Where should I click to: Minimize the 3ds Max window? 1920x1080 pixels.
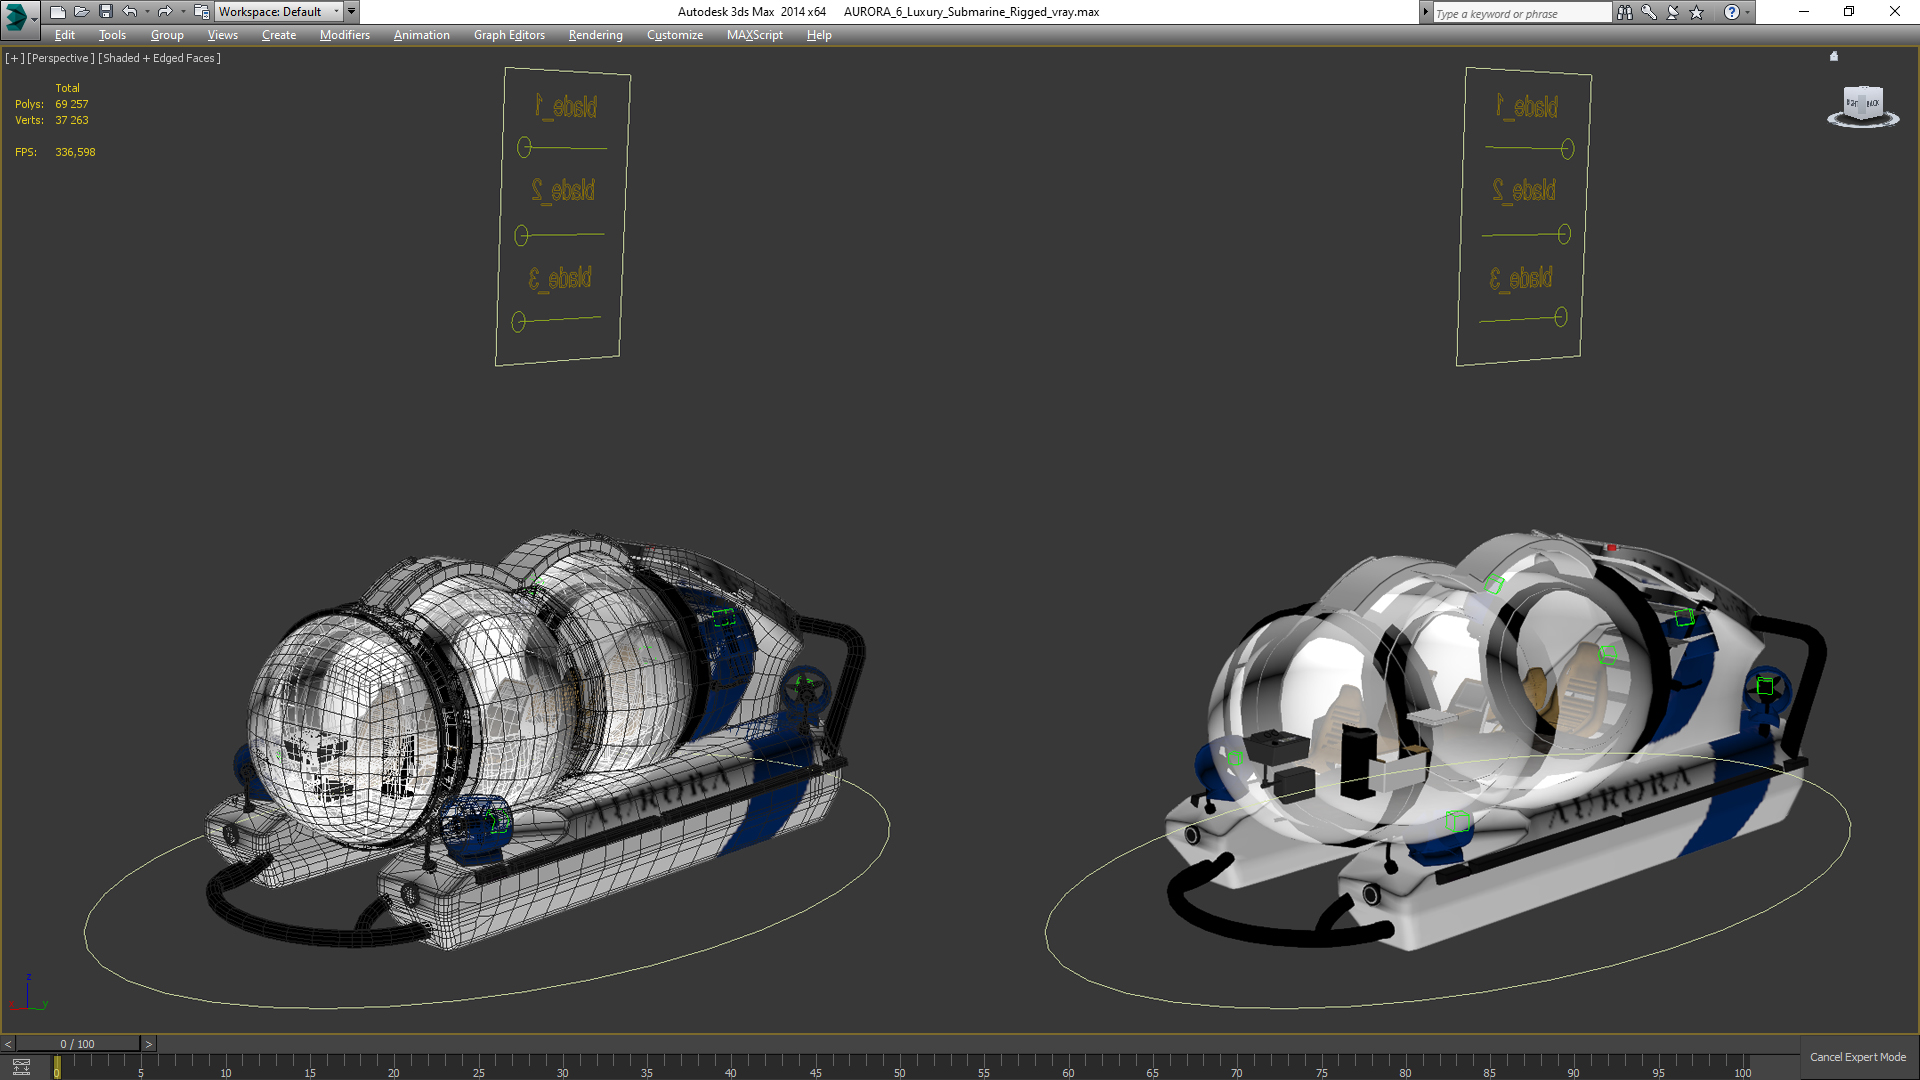click(x=1804, y=12)
